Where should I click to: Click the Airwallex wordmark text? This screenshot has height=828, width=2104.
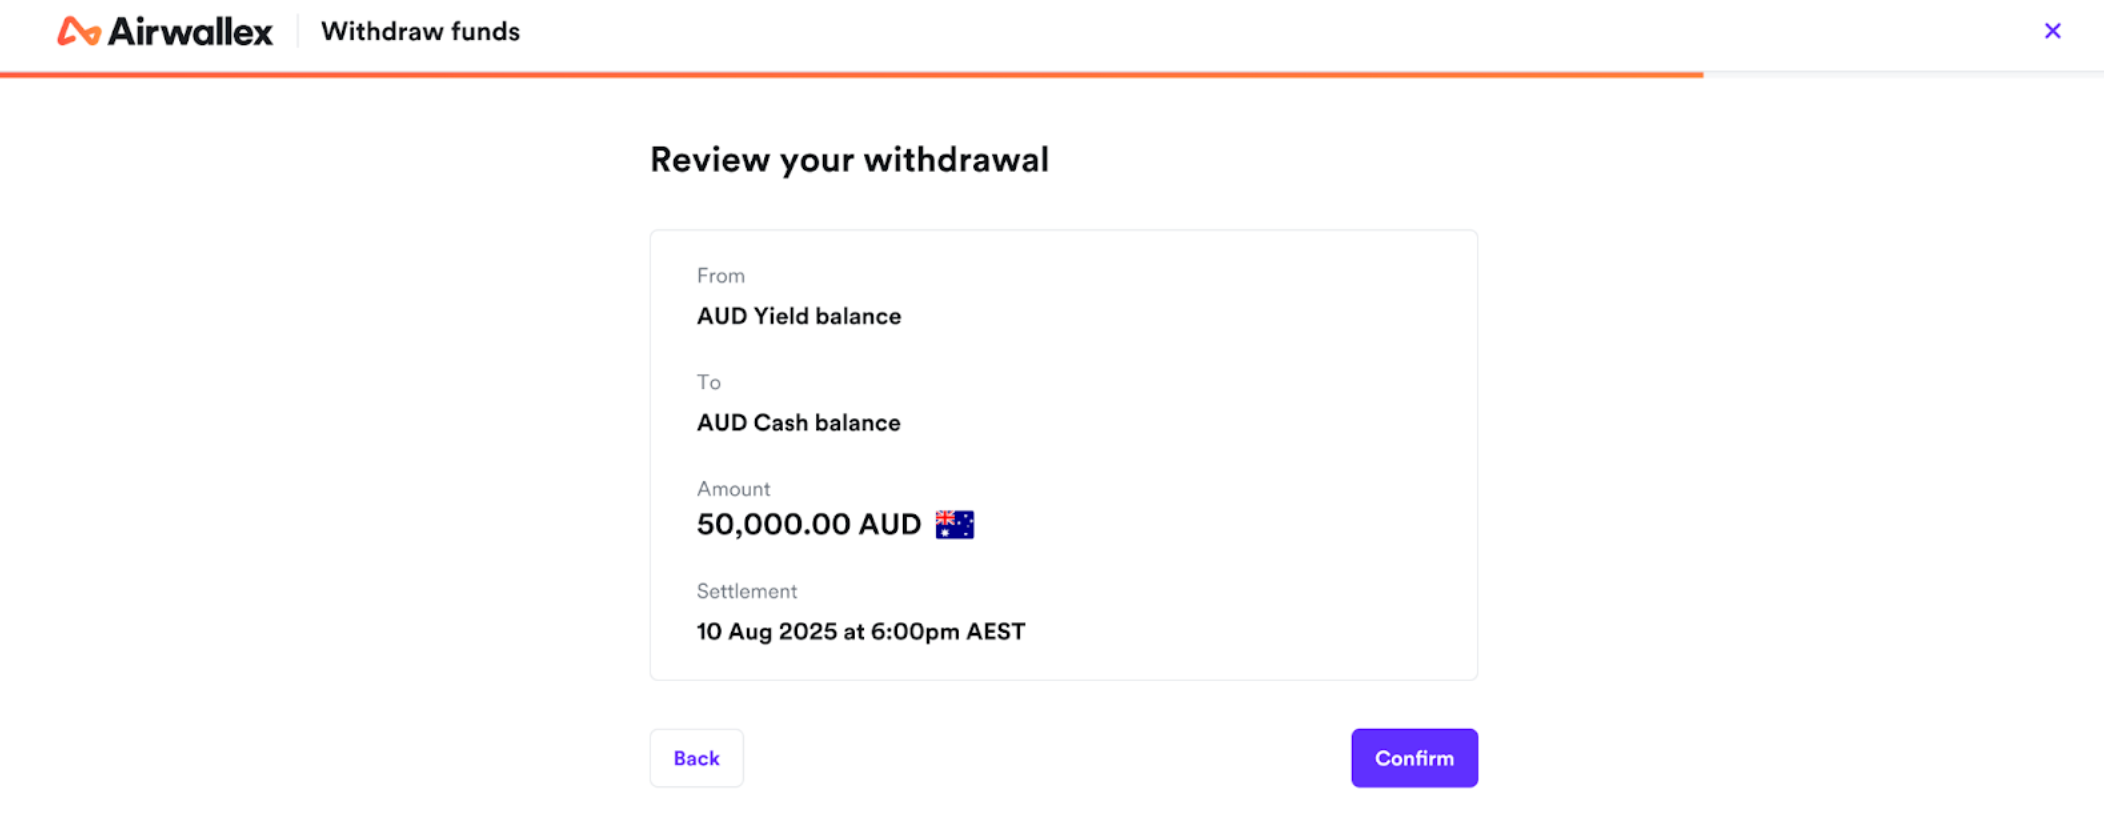click(190, 32)
